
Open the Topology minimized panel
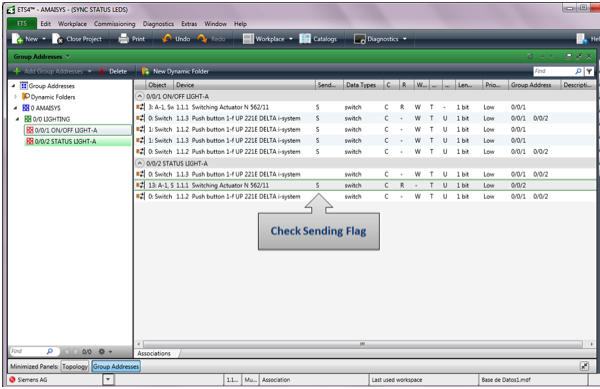pyautogui.click(x=75, y=366)
